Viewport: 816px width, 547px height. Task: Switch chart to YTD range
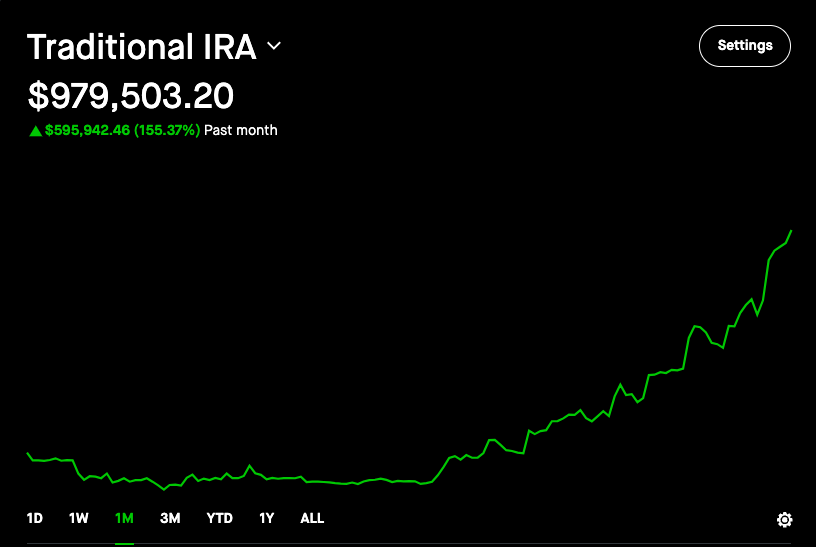click(x=220, y=518)
